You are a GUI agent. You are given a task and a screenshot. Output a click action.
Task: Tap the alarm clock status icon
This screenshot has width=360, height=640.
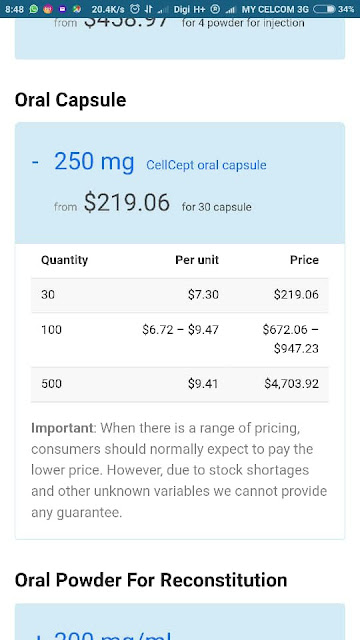click(x=135, y=9)
